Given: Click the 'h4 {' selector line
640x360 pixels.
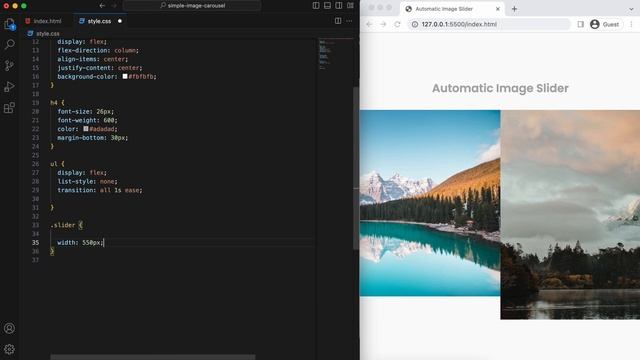Looking at the screenshot, I should [57, 102].
